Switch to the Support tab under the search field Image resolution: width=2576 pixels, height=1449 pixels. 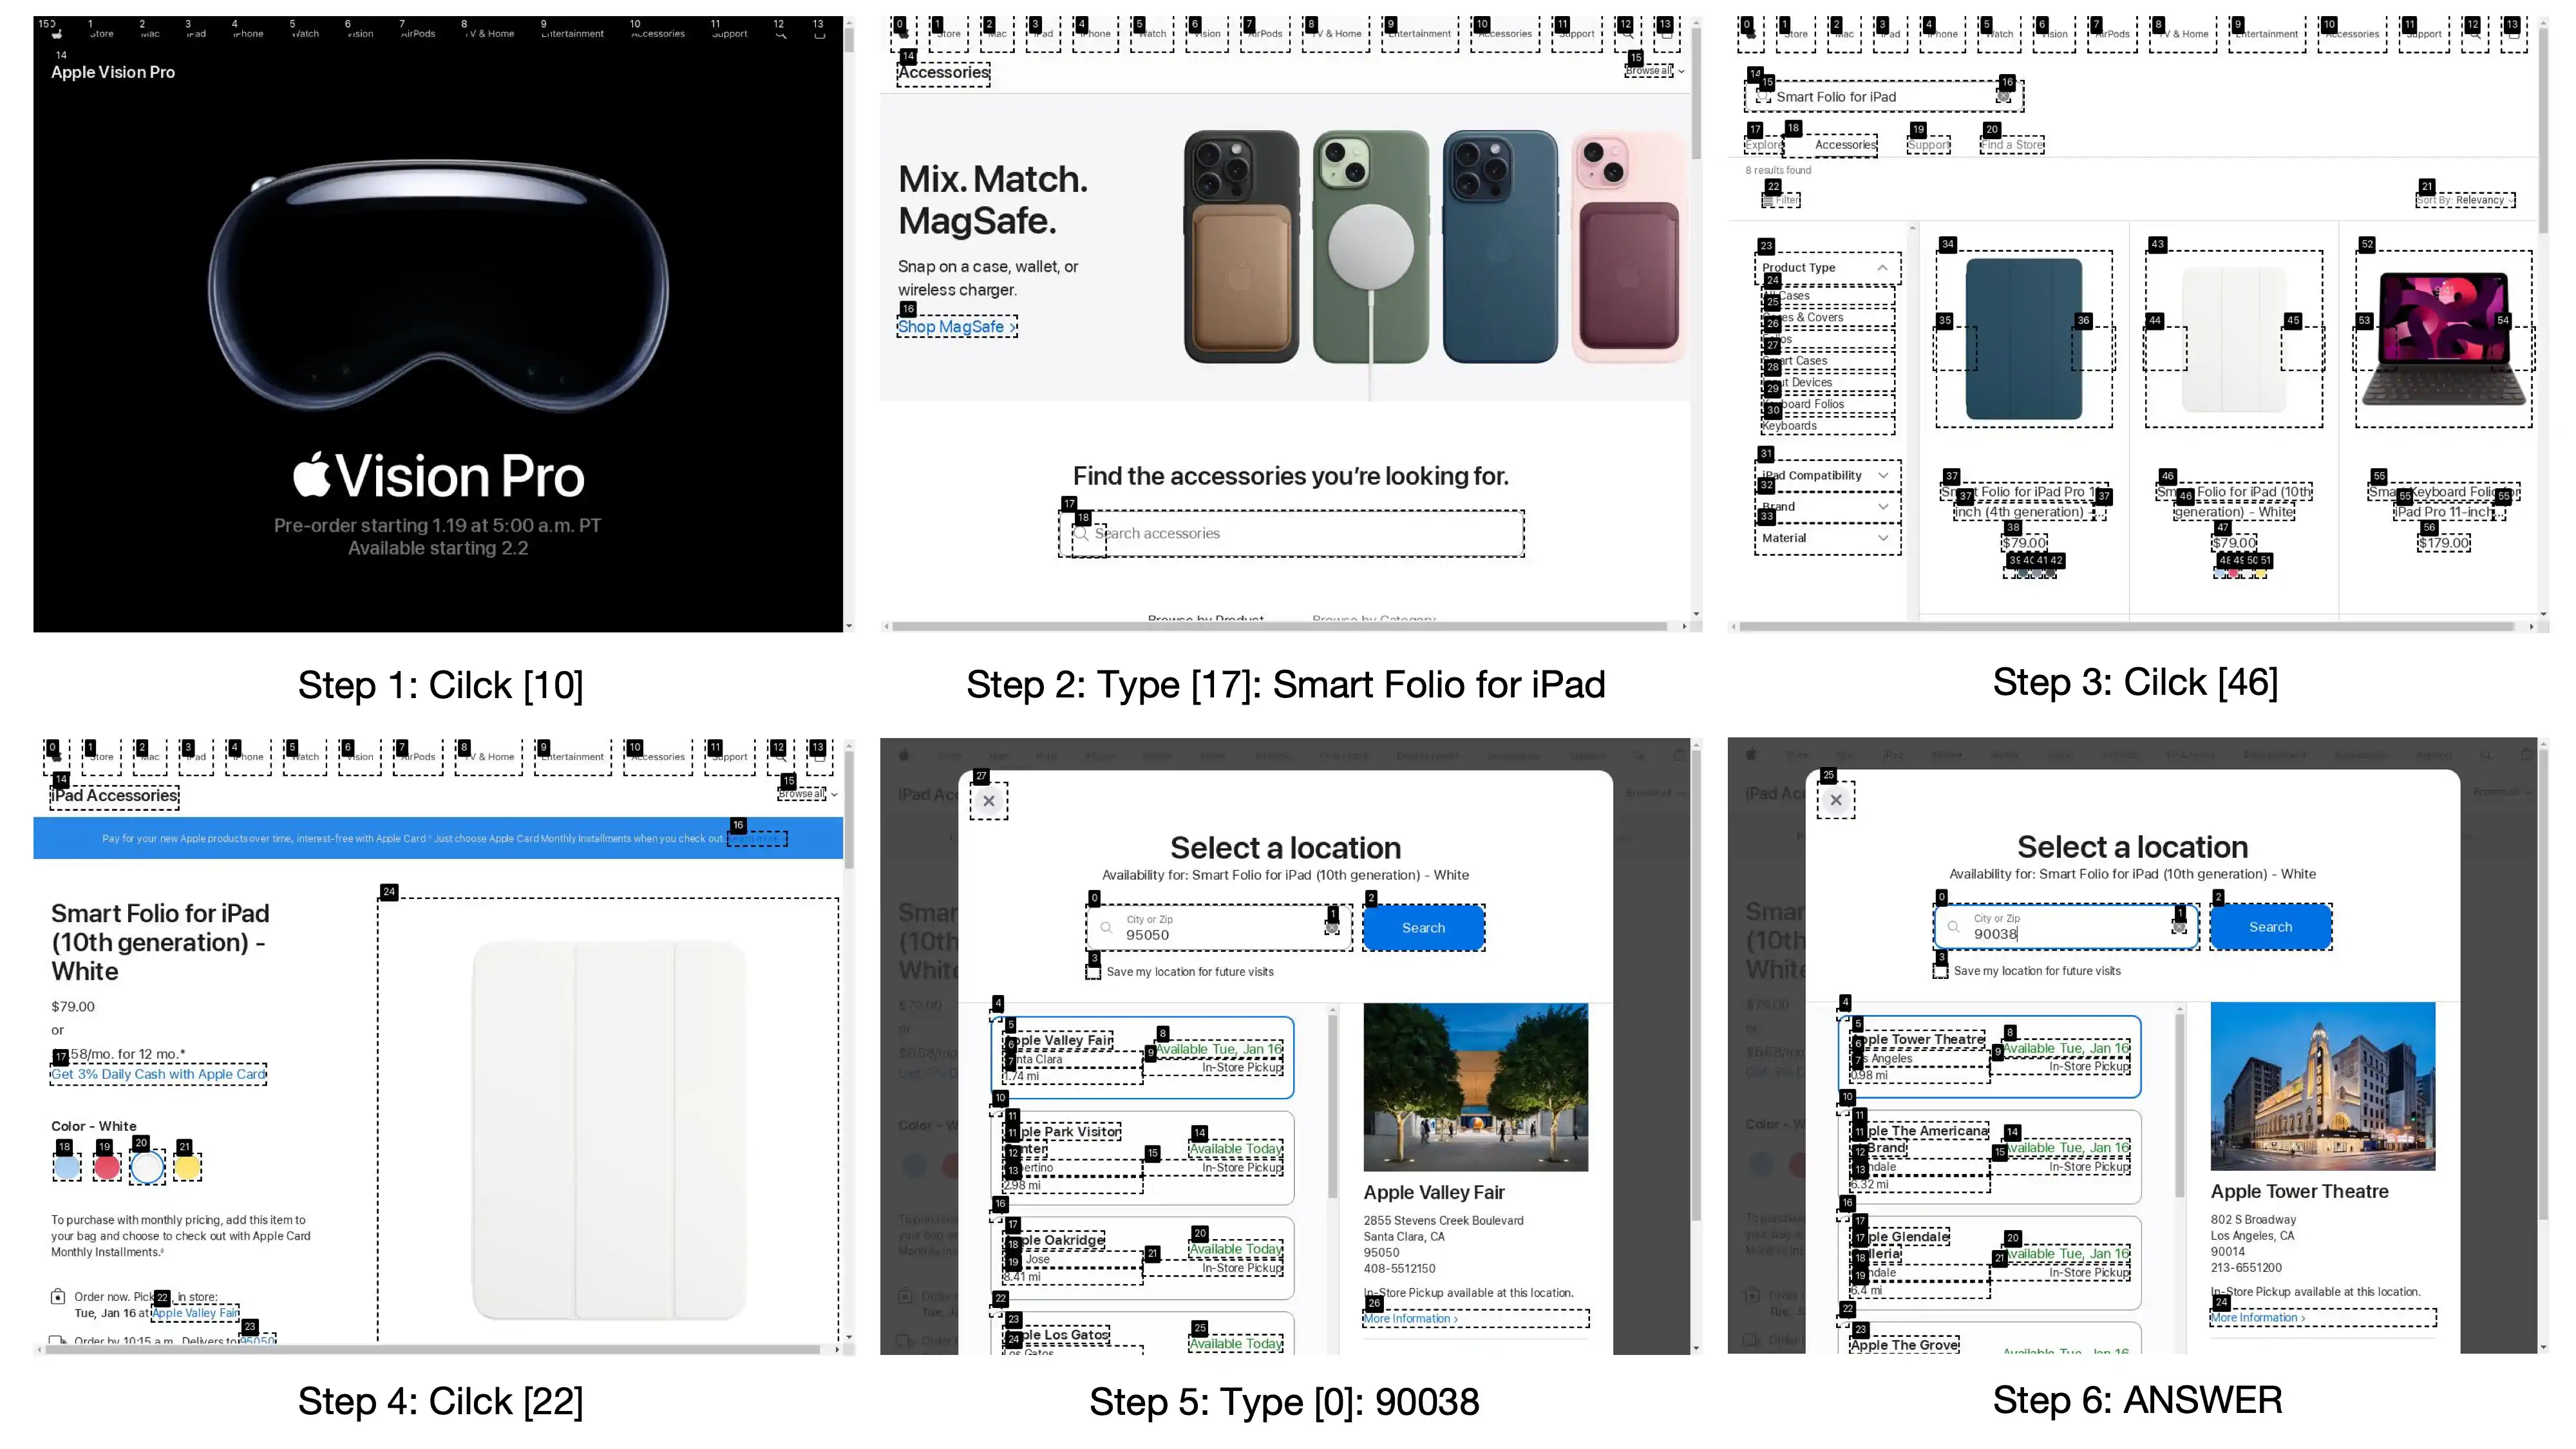click(x=1928, y=145)
